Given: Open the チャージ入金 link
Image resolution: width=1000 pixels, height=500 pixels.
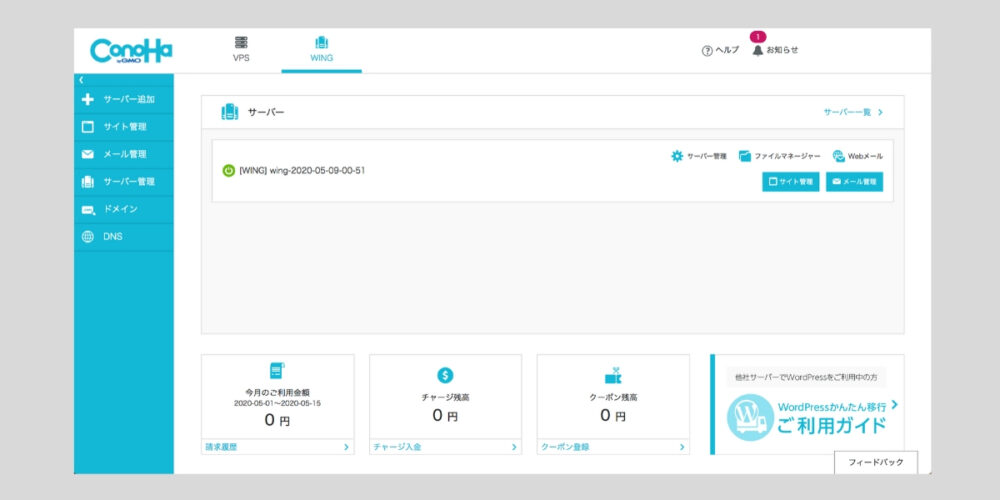Looking at the screenshot, I should pos(397,447).
